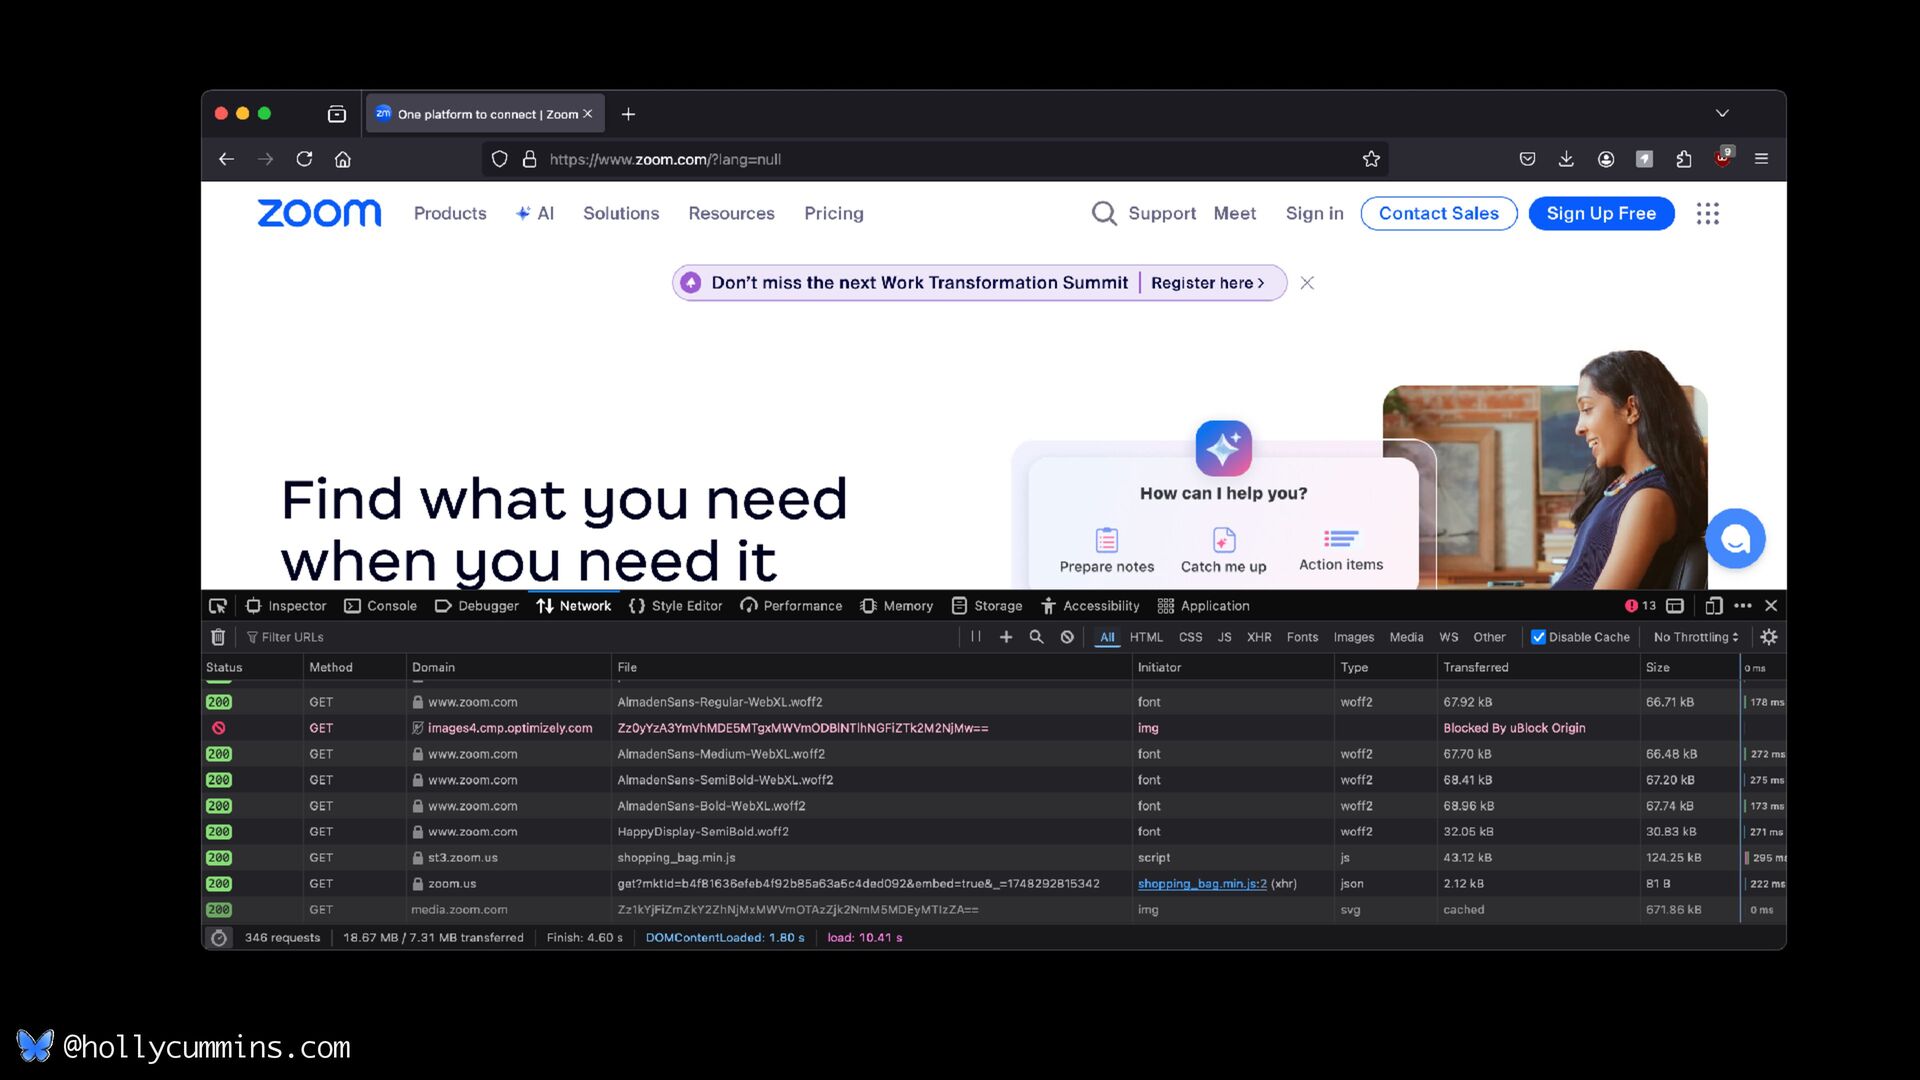Open the Products navigation menu

(450, 213)
